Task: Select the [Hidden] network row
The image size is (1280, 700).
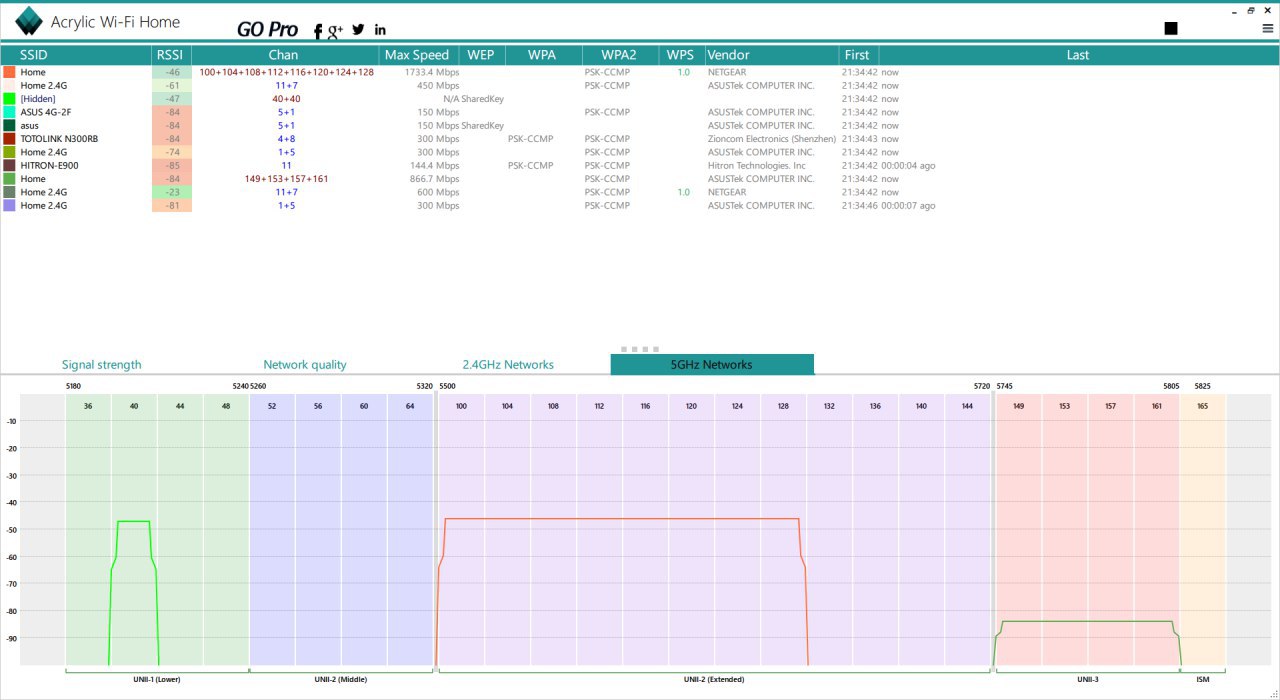Action: [640, 99]
